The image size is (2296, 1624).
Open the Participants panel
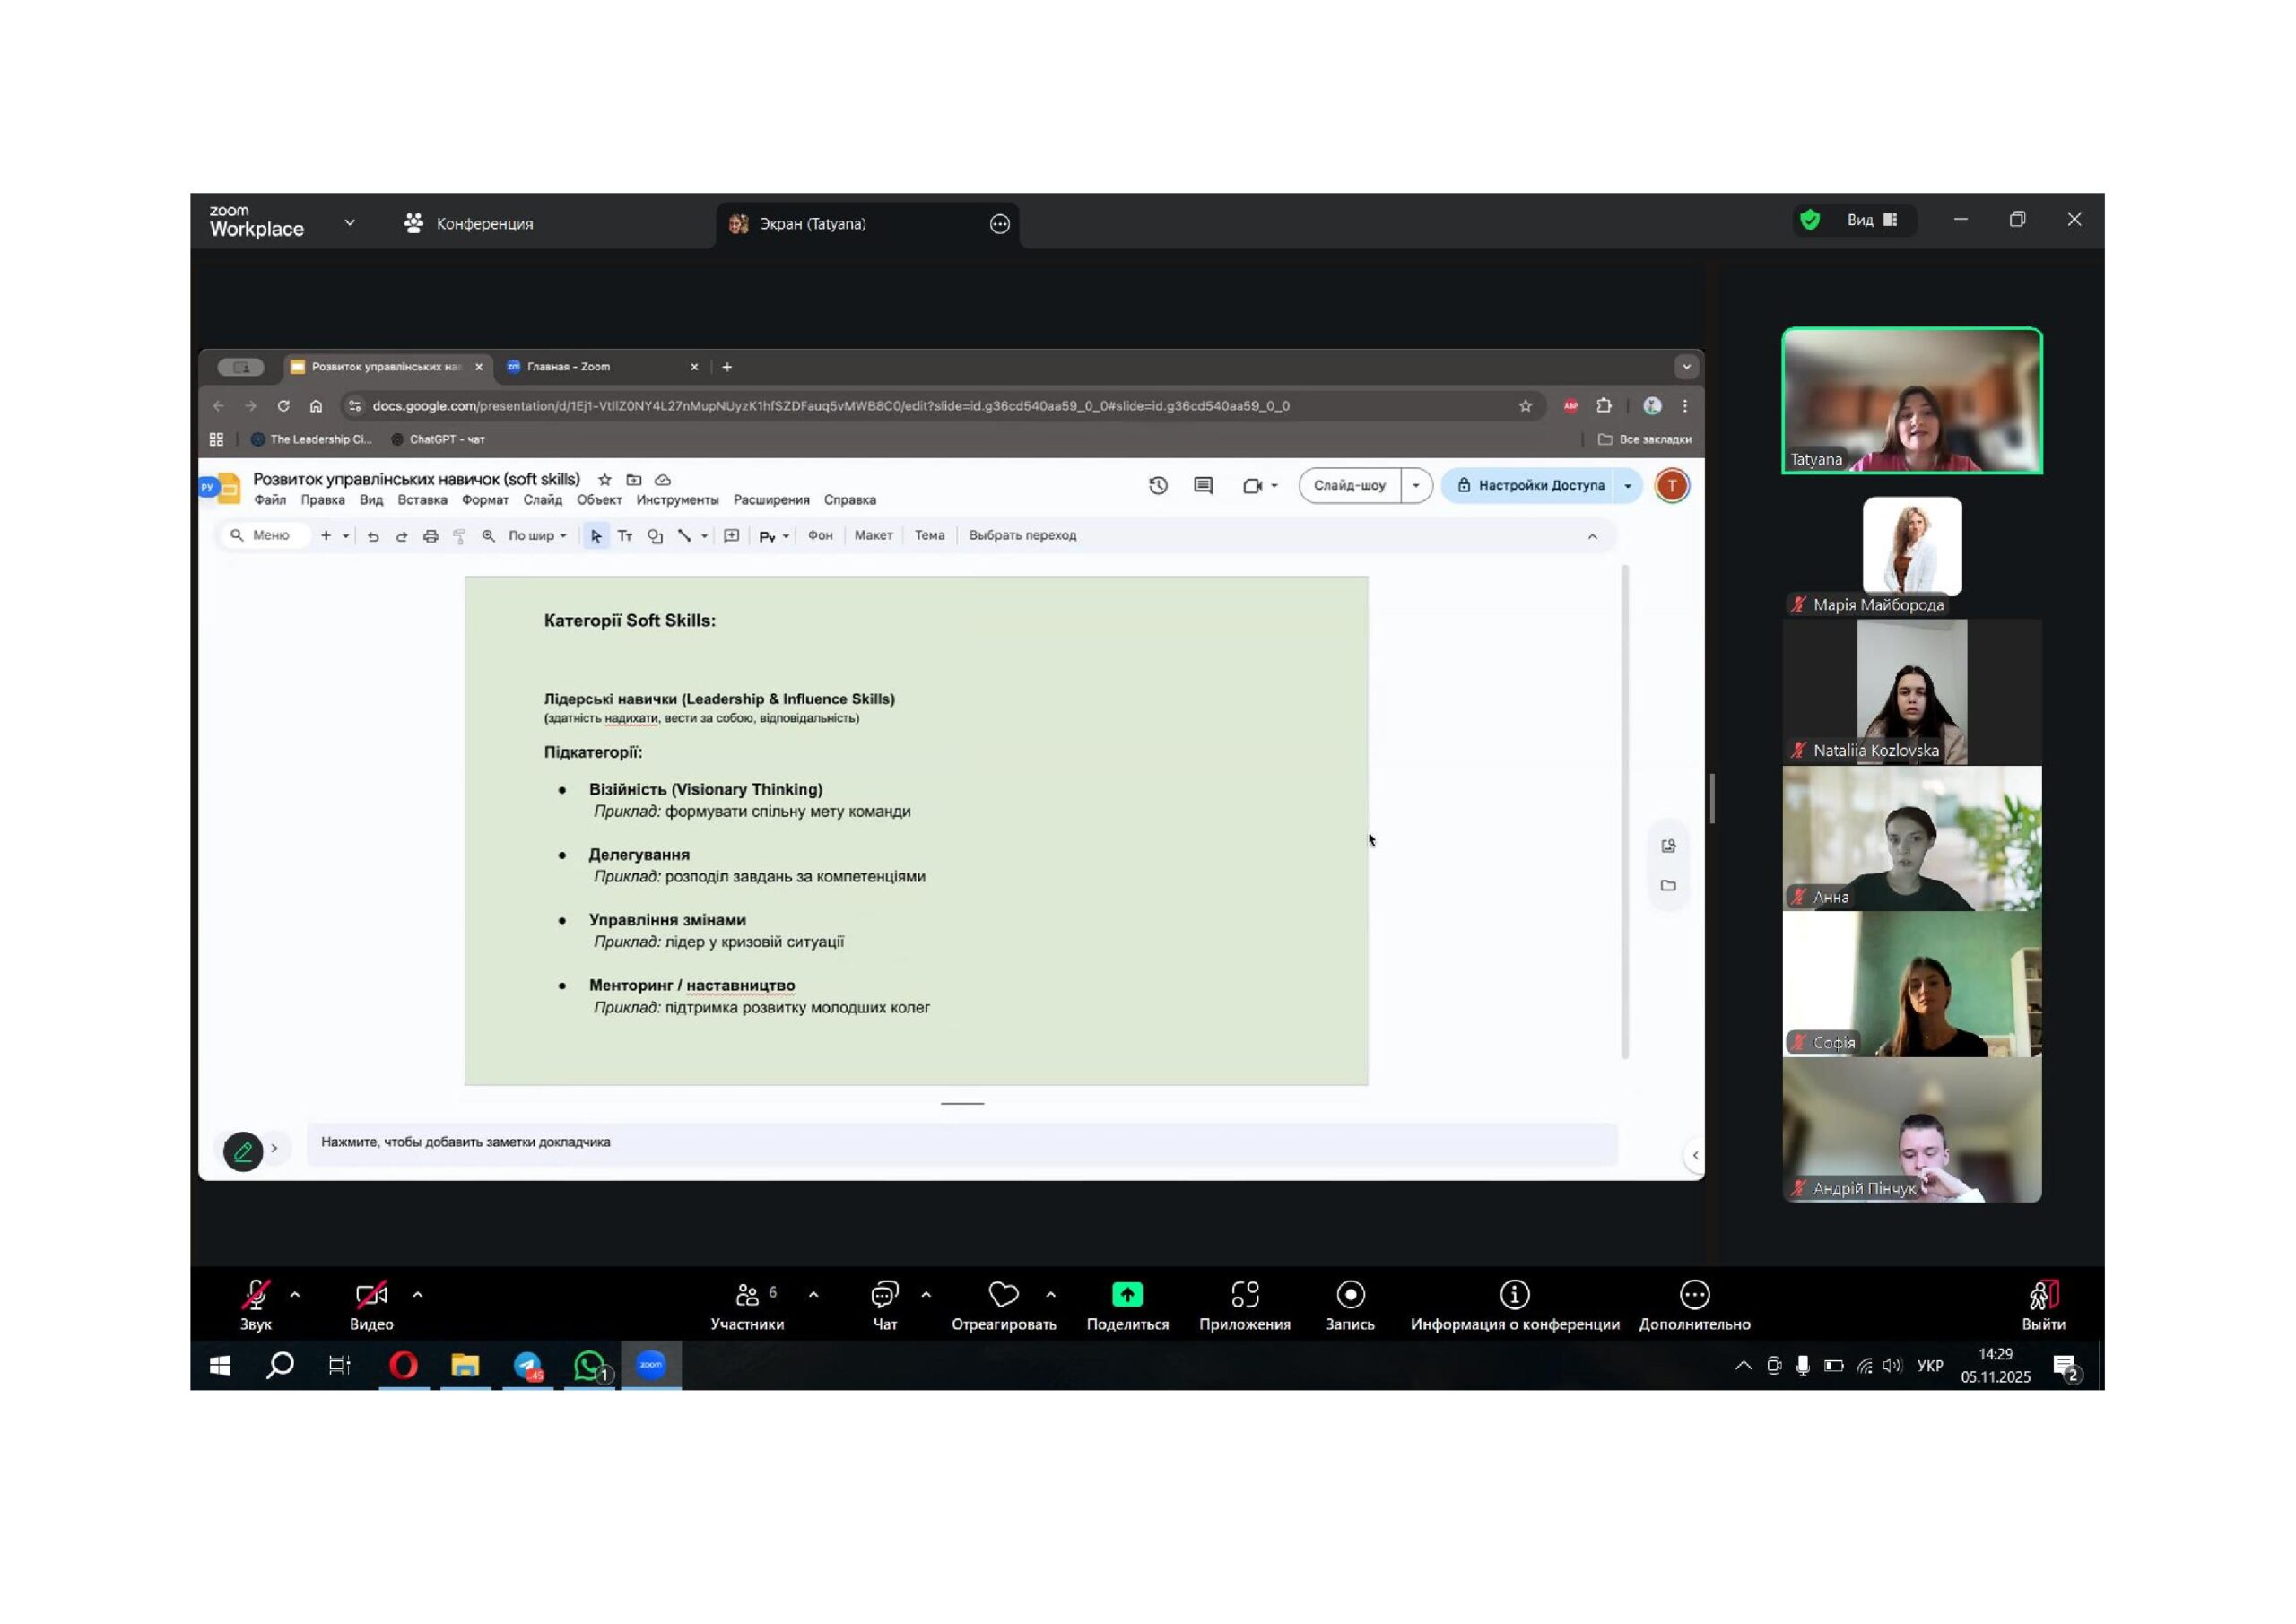(x=747, y=1305)
